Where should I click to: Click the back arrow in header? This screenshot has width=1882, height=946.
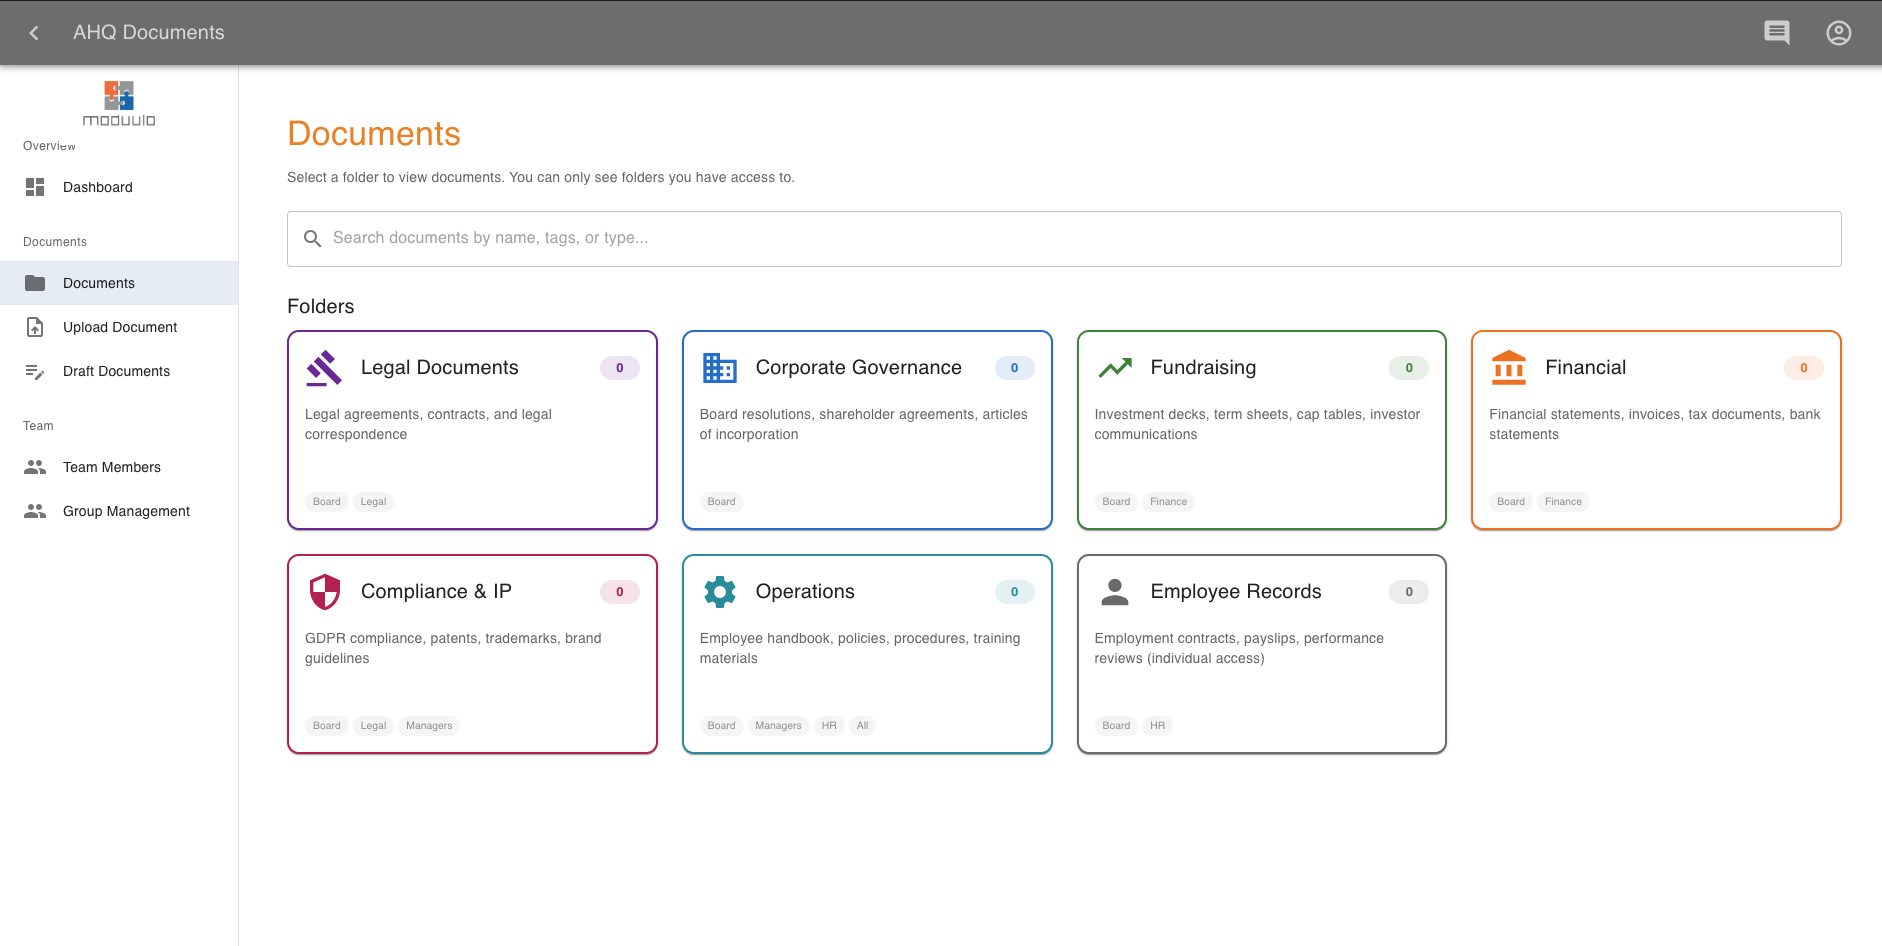(x=34, y=33)
